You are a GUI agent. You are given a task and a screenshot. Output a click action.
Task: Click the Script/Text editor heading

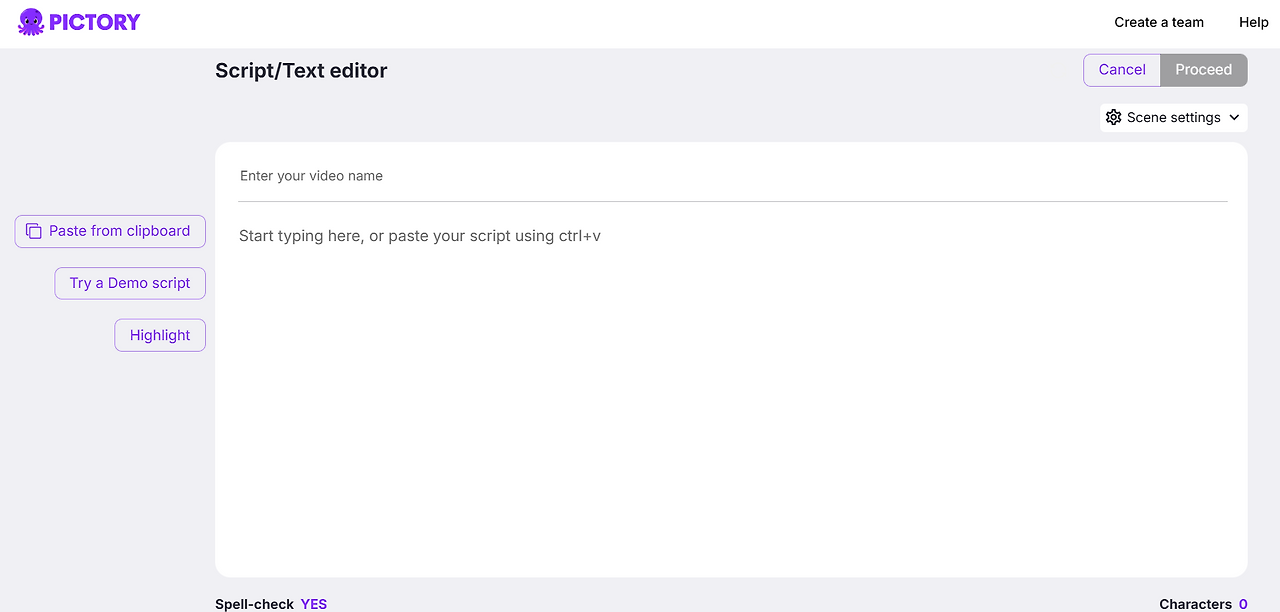[x=301, y=71]
